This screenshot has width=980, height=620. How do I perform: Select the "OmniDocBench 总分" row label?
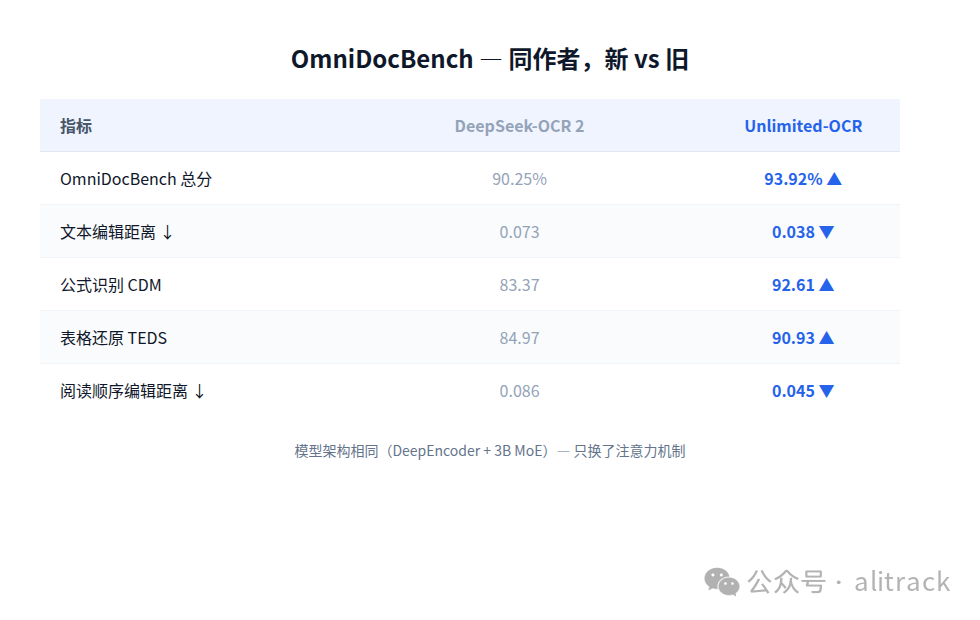pos(136,179)
